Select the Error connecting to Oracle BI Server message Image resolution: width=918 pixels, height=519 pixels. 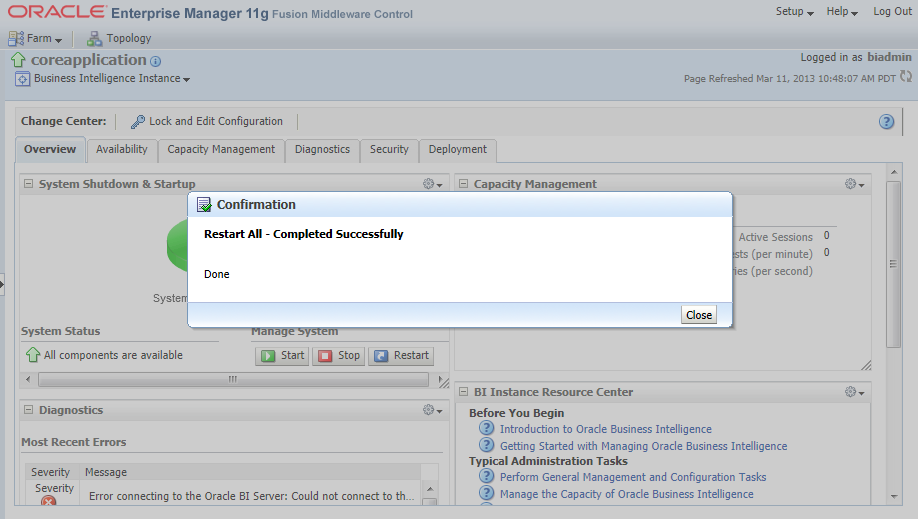(252, 496)
